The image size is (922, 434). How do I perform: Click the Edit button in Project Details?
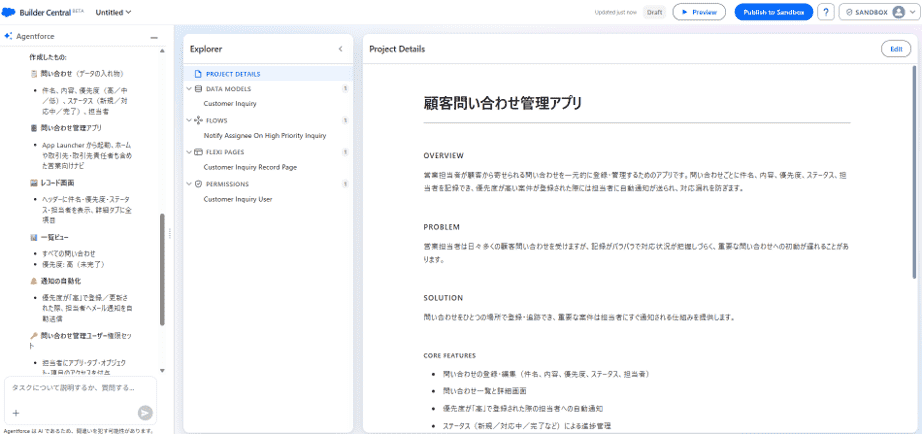click(896, 49)
